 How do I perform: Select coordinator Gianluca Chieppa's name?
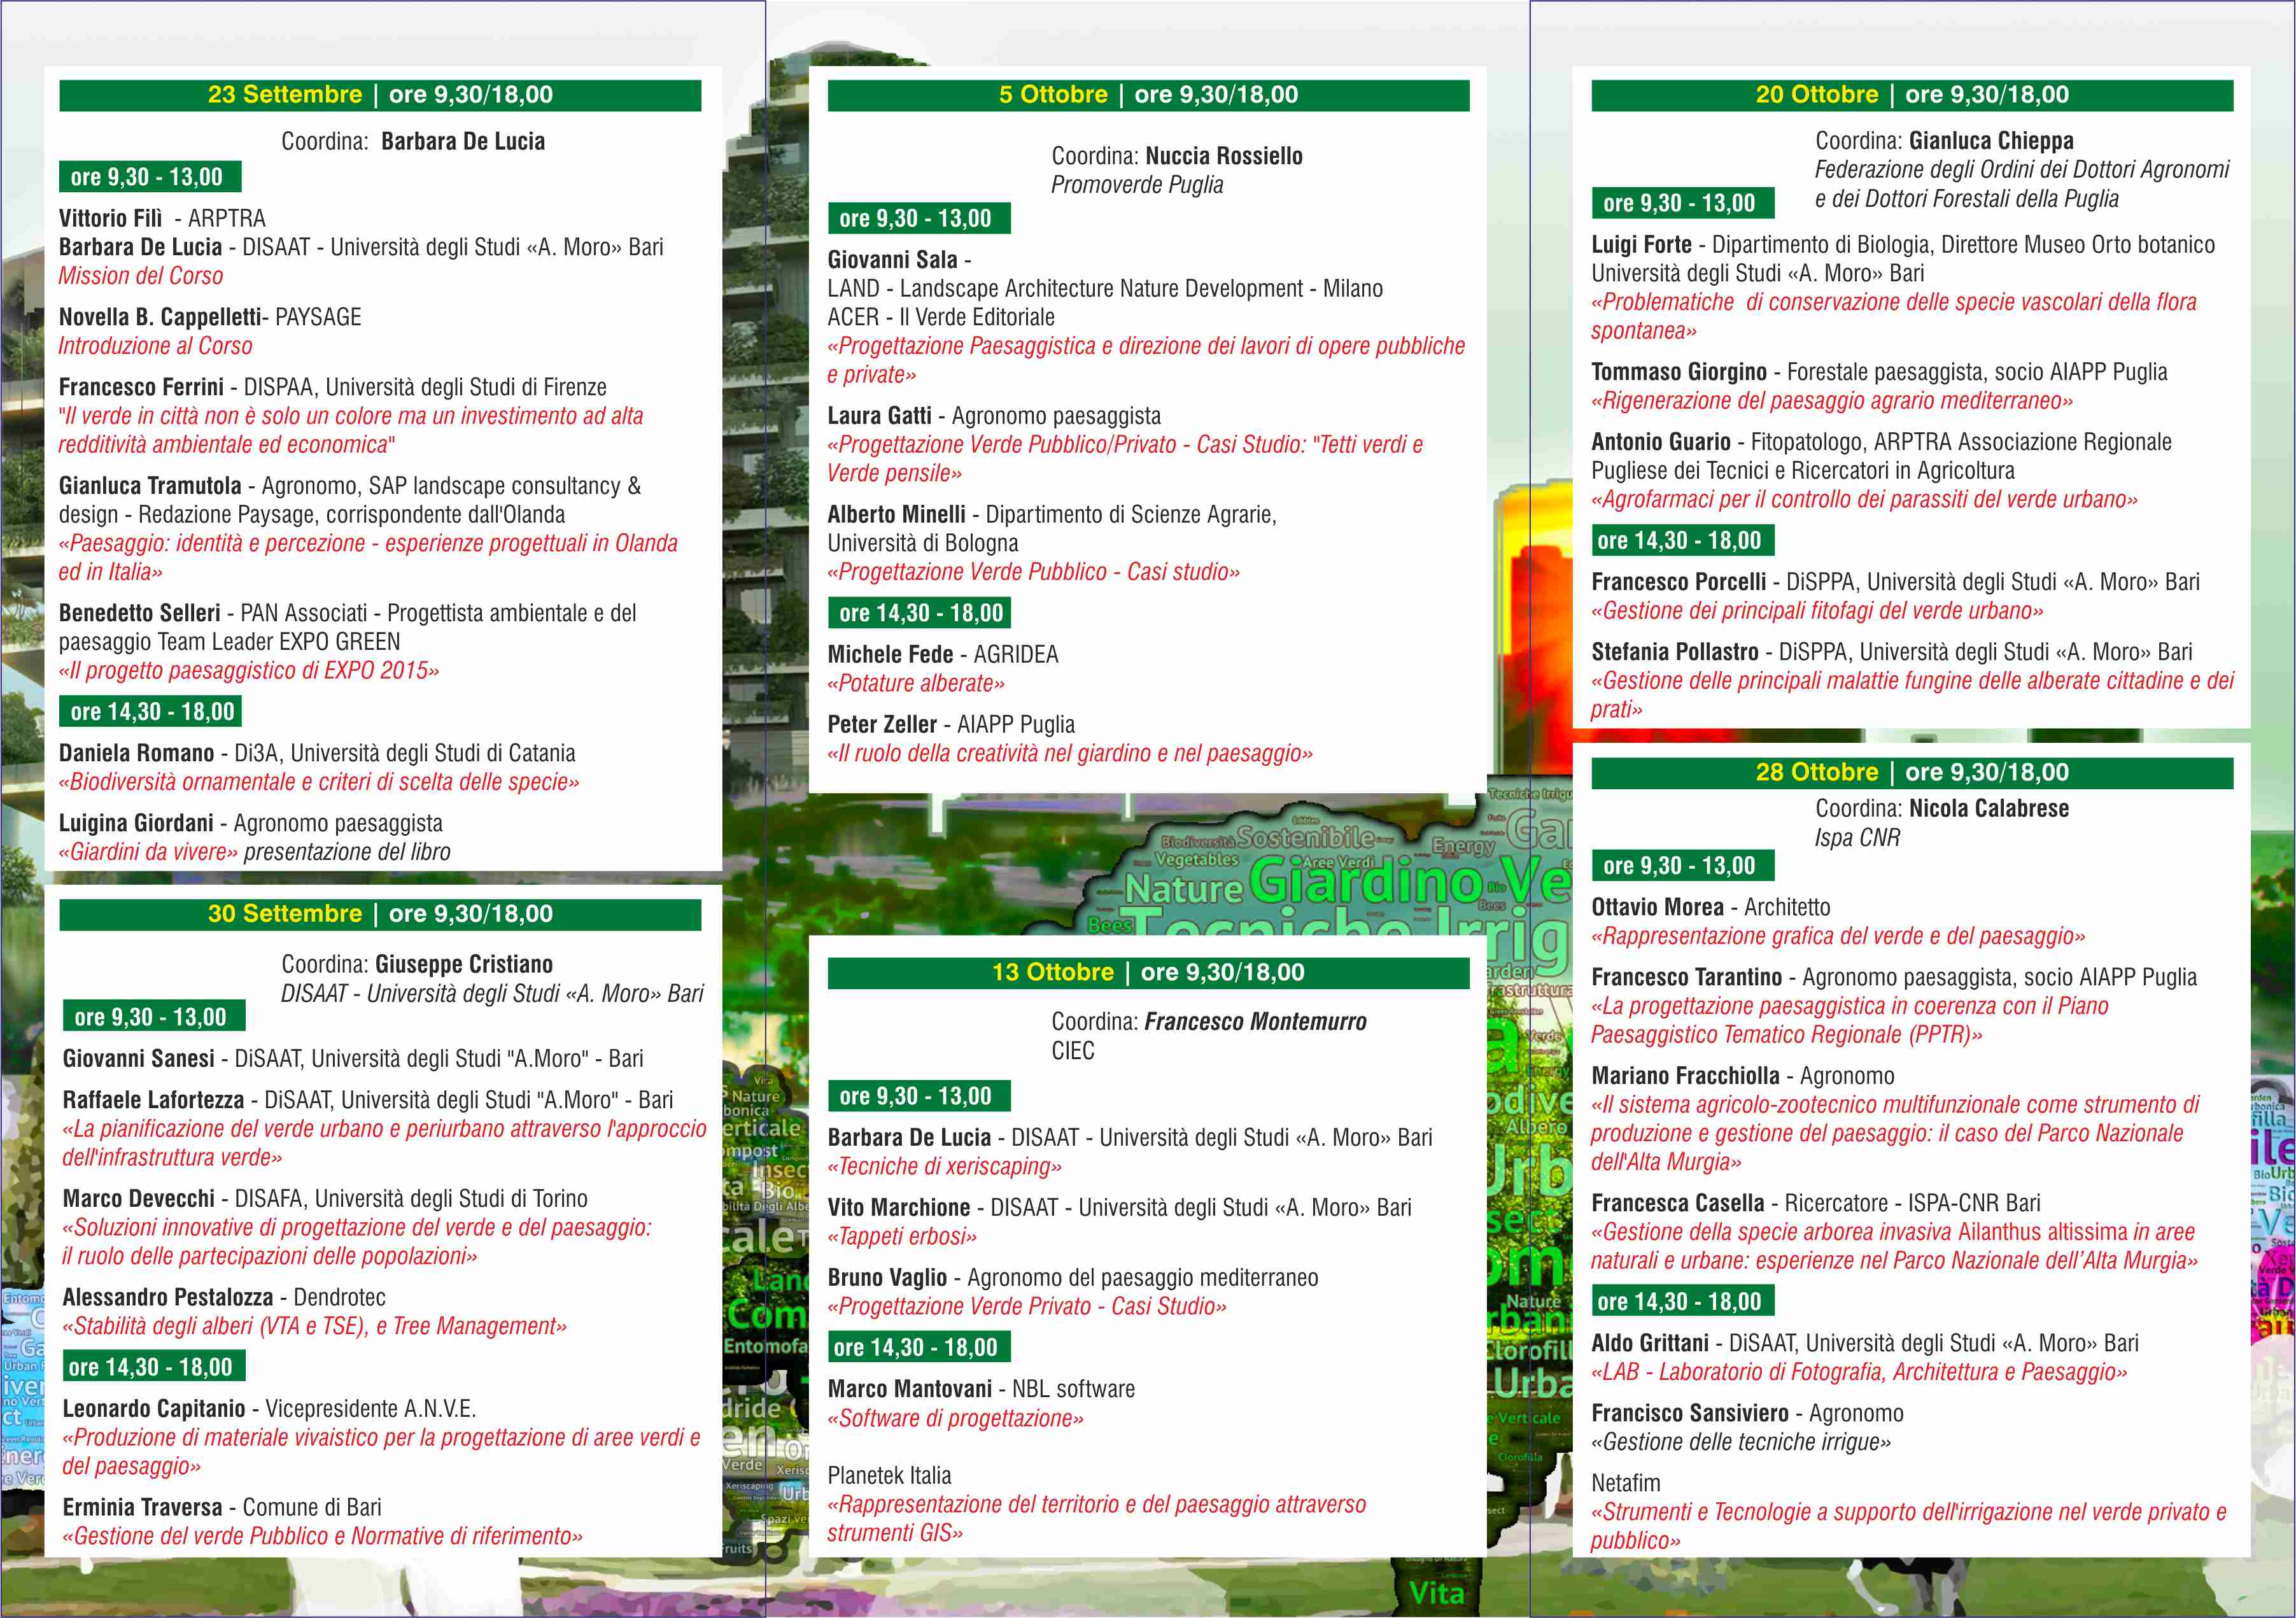(1991, 141)
